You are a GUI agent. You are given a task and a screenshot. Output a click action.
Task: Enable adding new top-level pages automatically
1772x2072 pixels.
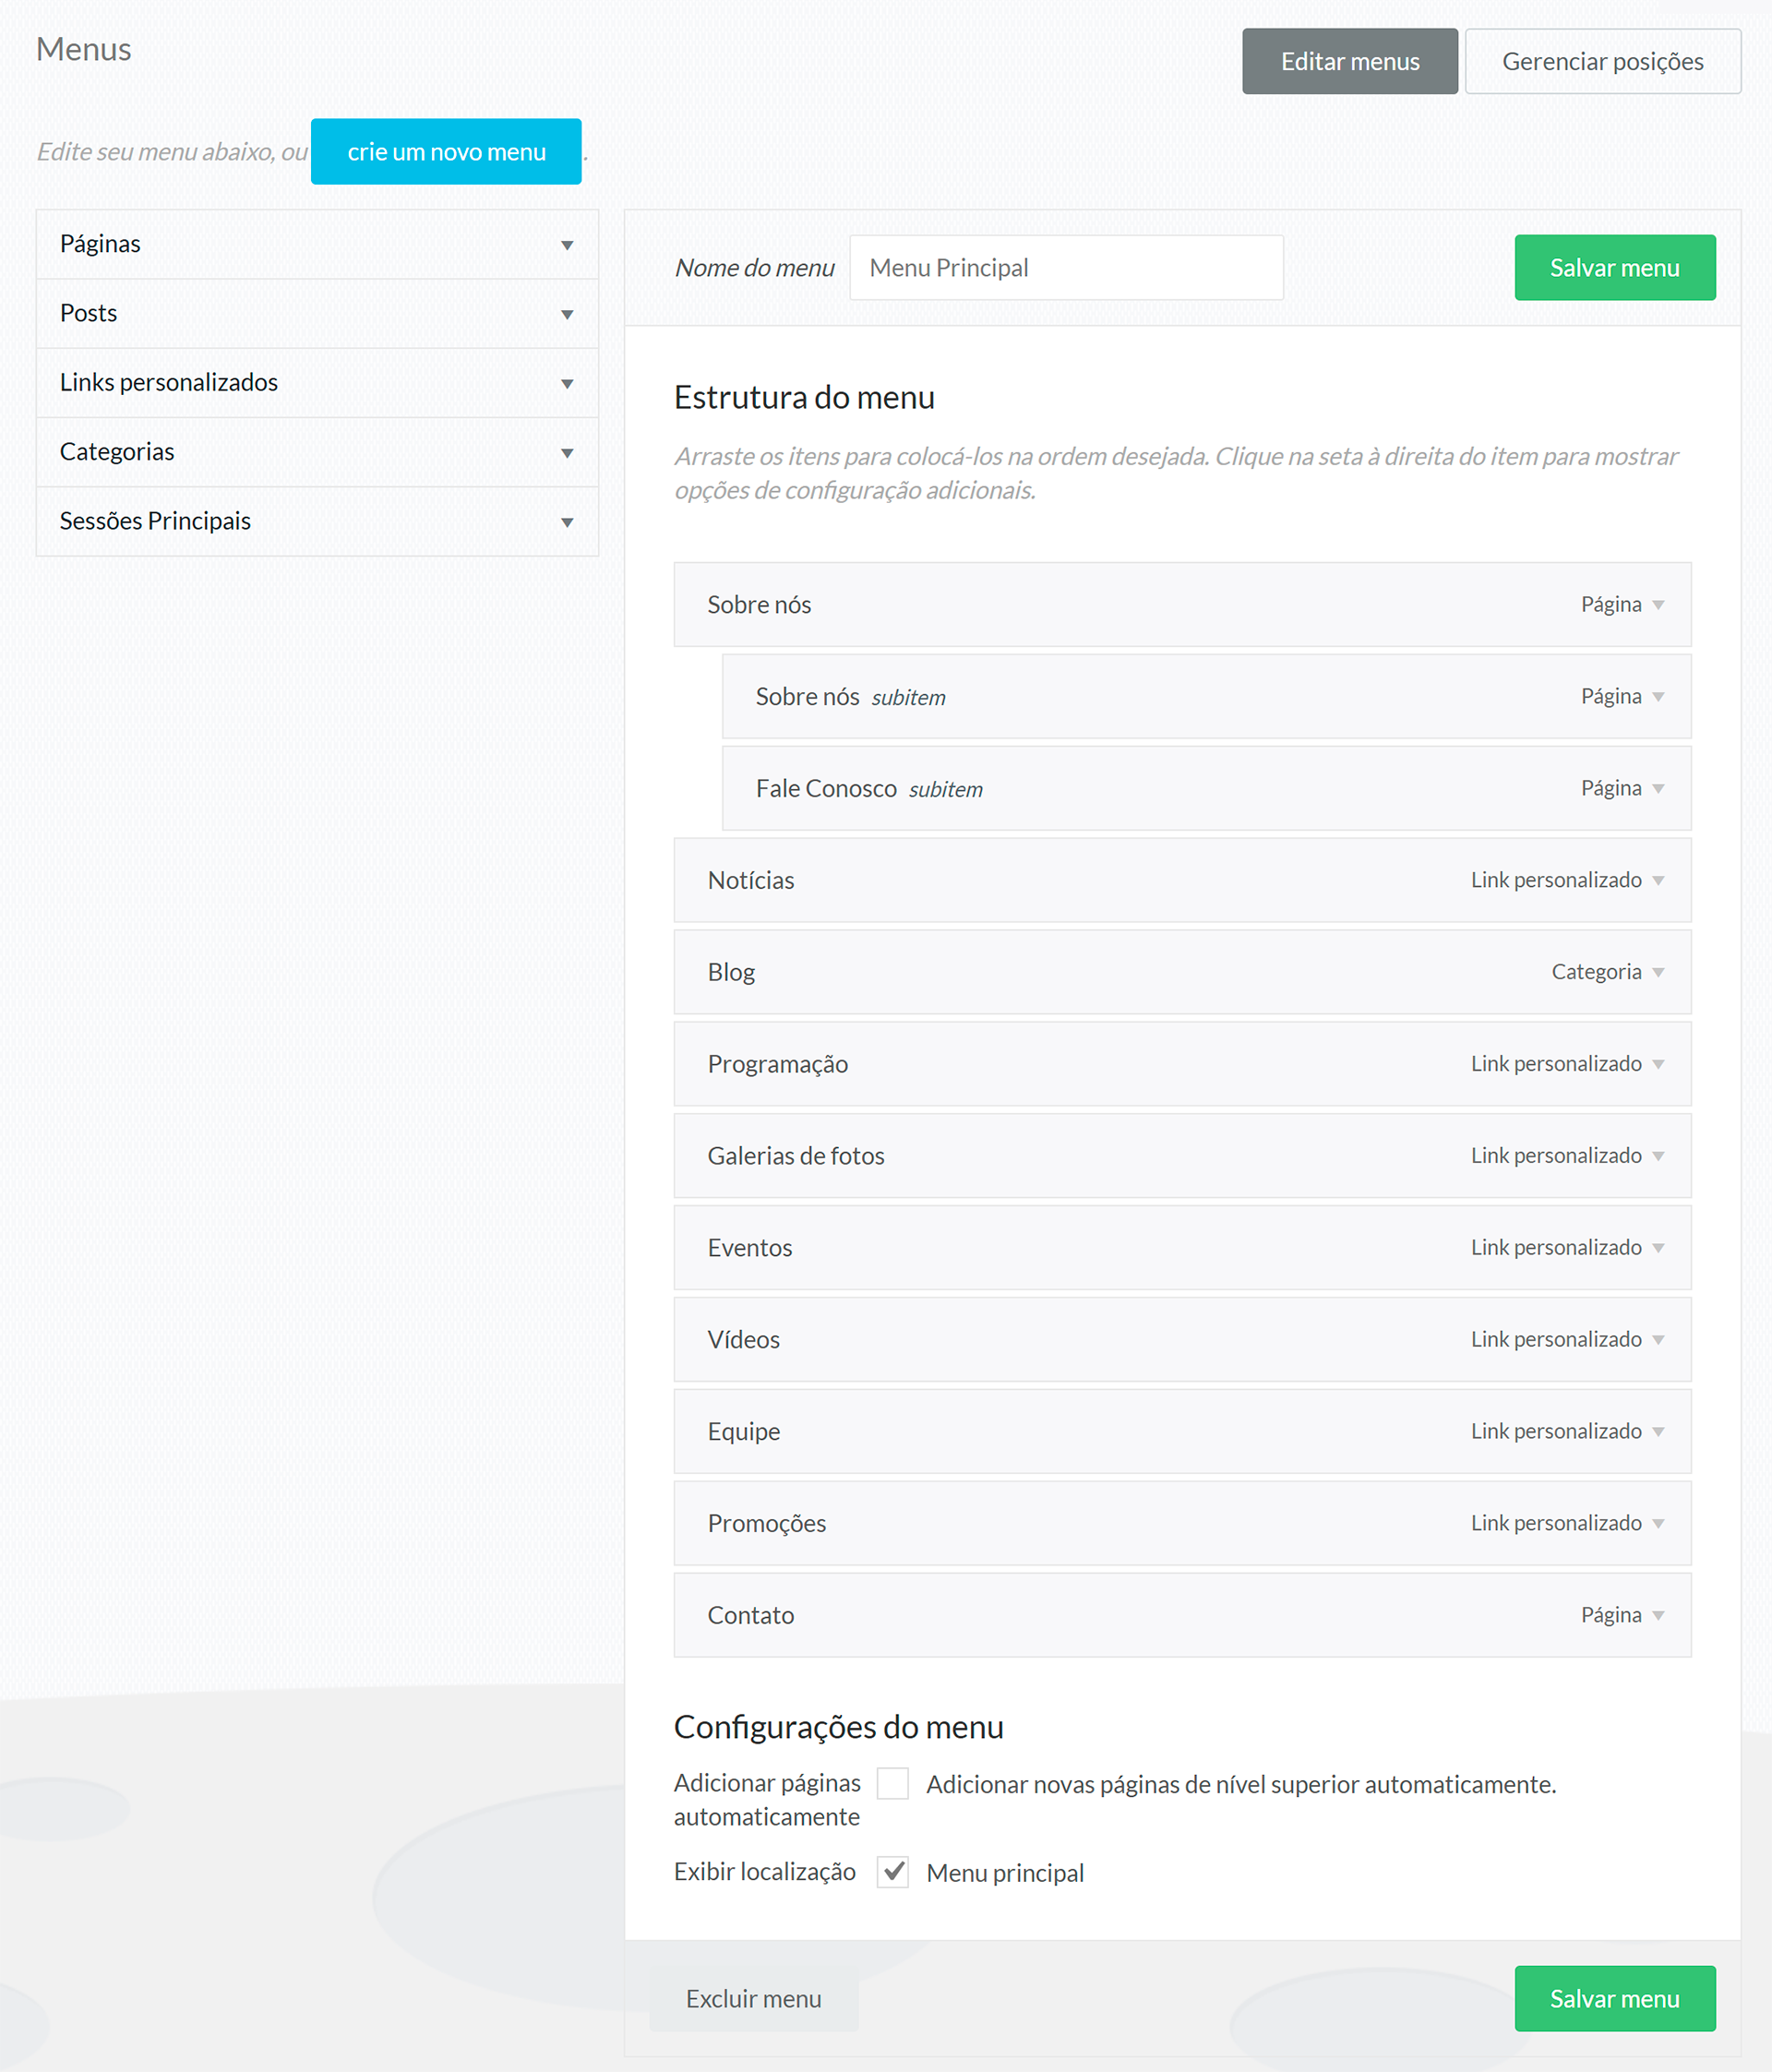pos(892,1783)
